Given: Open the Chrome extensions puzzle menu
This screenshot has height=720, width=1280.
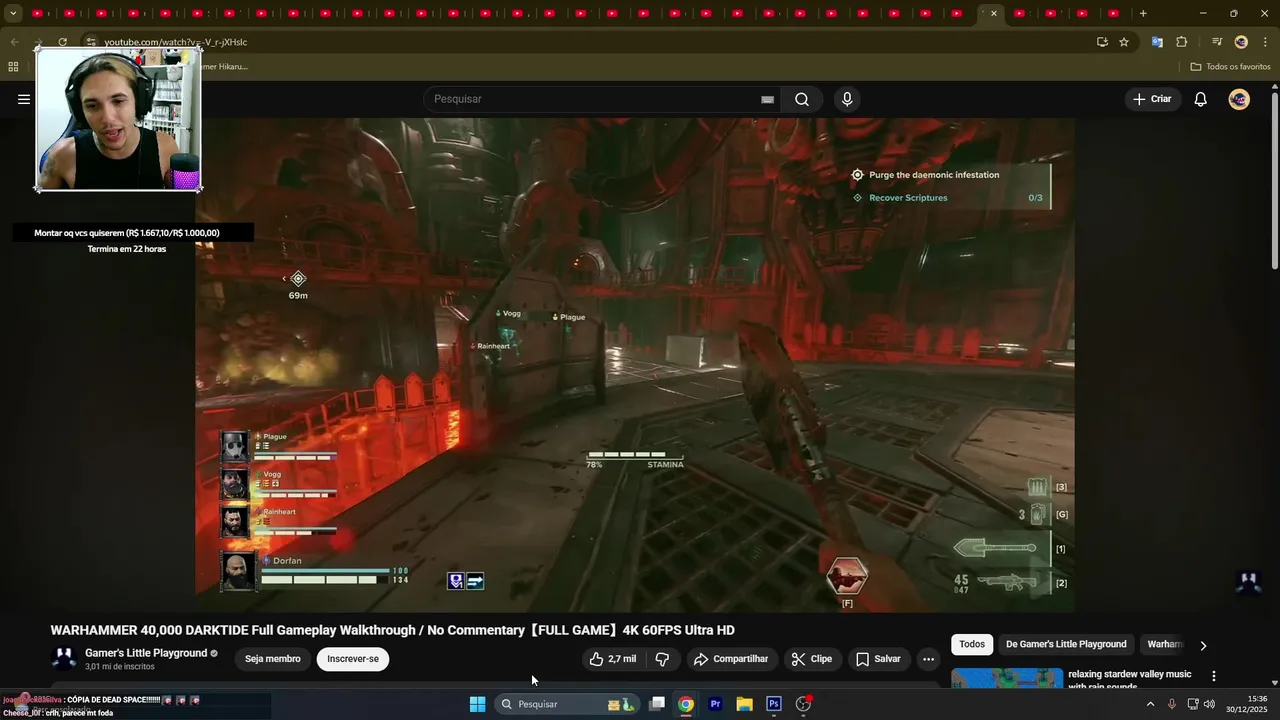Looking at the screenshot, I should pyautogui.click(x=1182, y=42).
